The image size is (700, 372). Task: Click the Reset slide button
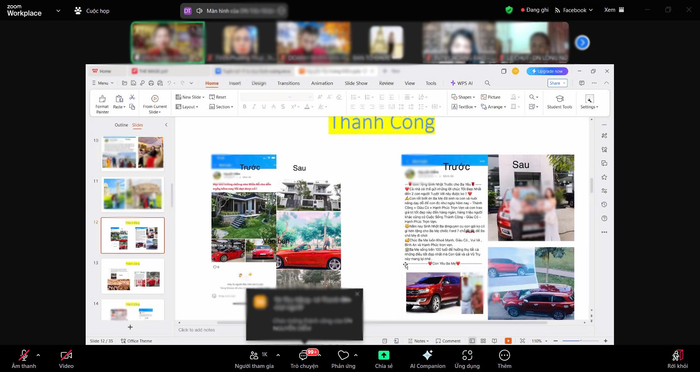pyautogui.click(x=217, y=97)
